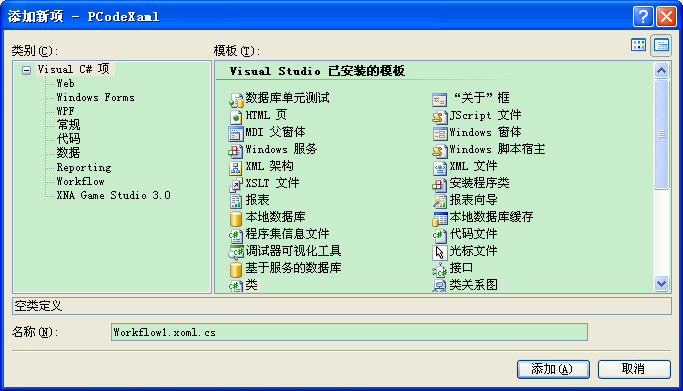Select the 光标文件 cursor icon
Screen dimensions: 683x391
click(x=440, y=253)
